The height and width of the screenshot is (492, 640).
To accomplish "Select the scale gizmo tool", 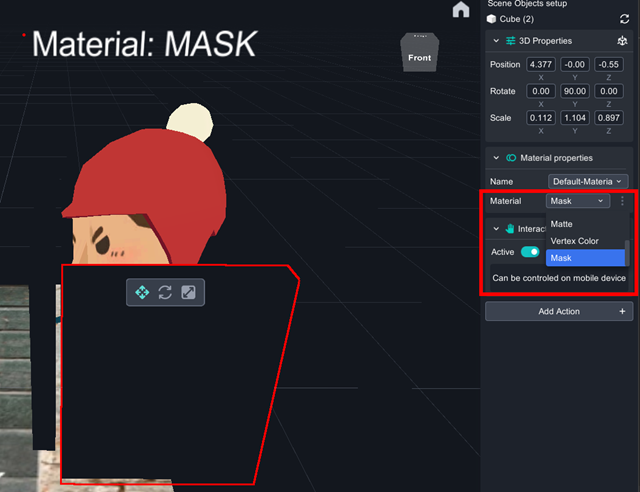I will click(x=189, y=292).
